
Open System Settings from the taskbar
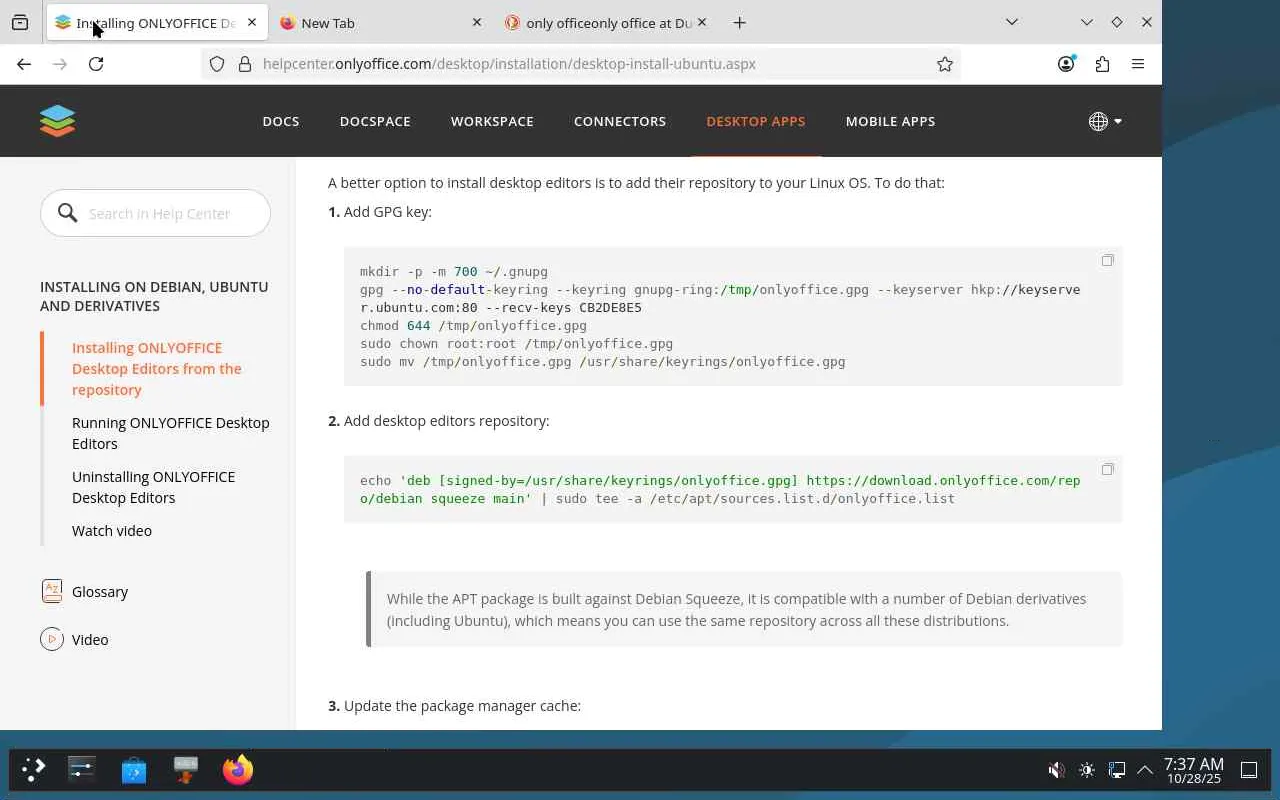pyautogui.click(x=82, y=769)
